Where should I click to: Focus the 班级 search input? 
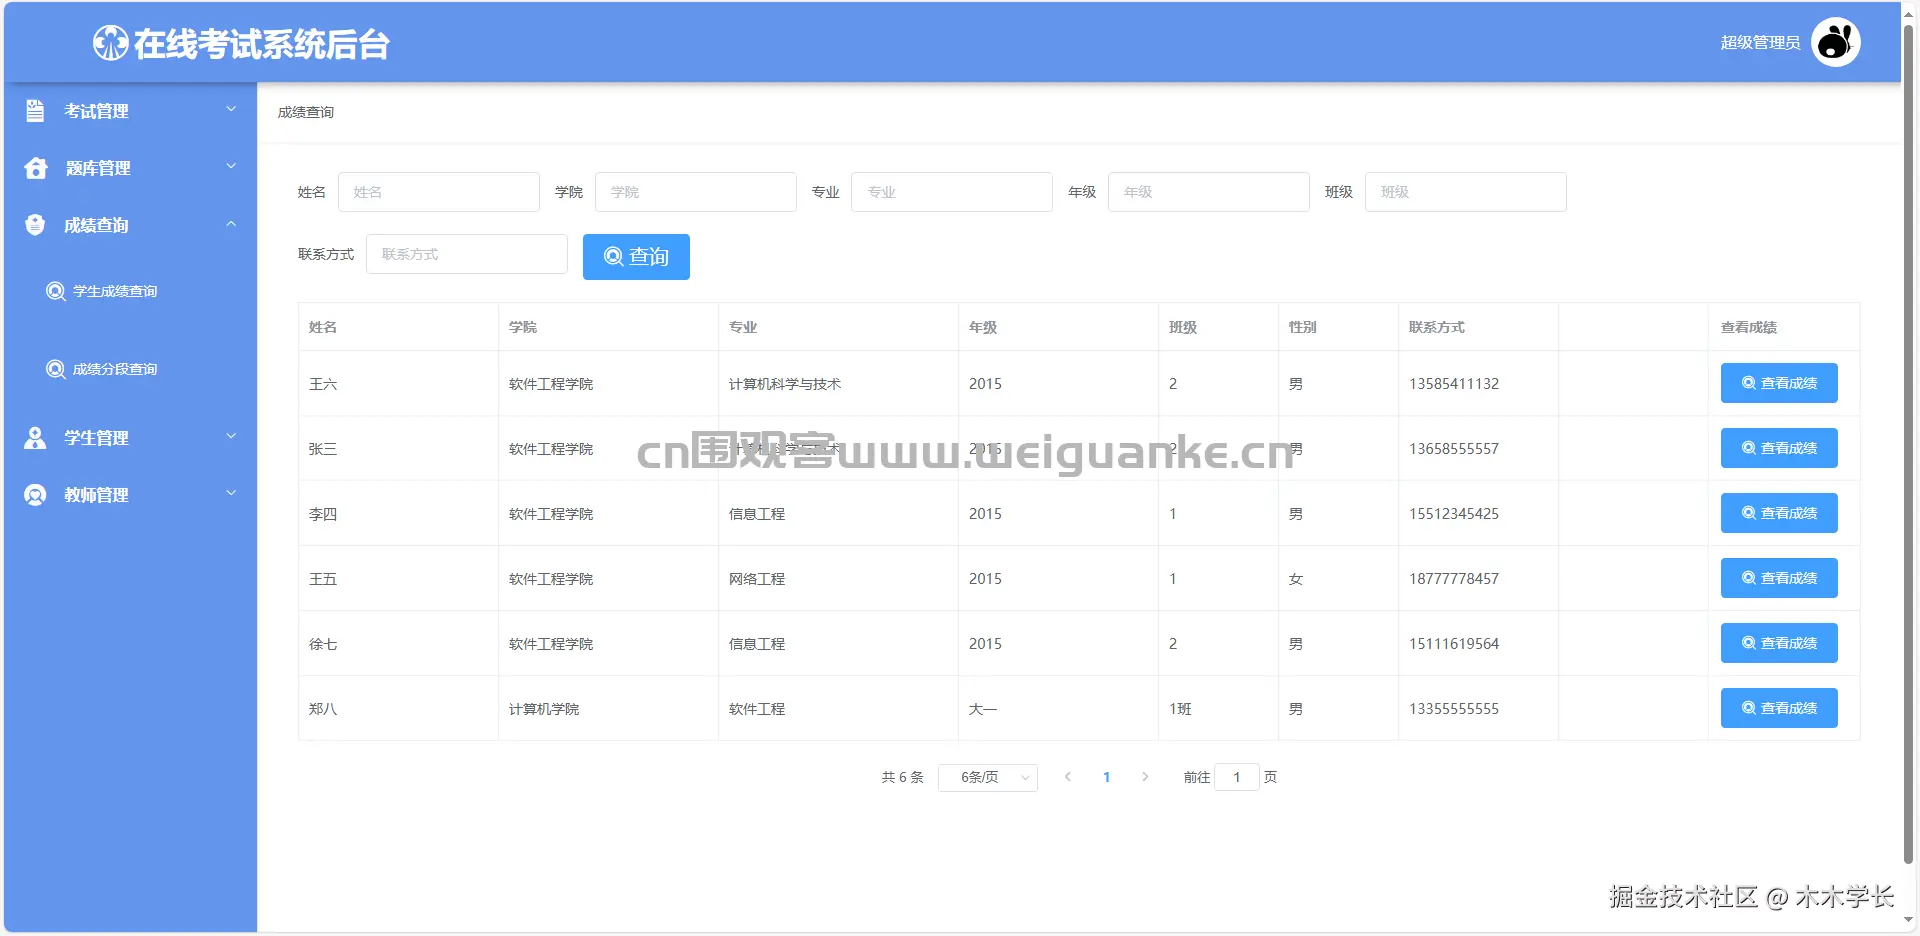(x=1466, y=192)
